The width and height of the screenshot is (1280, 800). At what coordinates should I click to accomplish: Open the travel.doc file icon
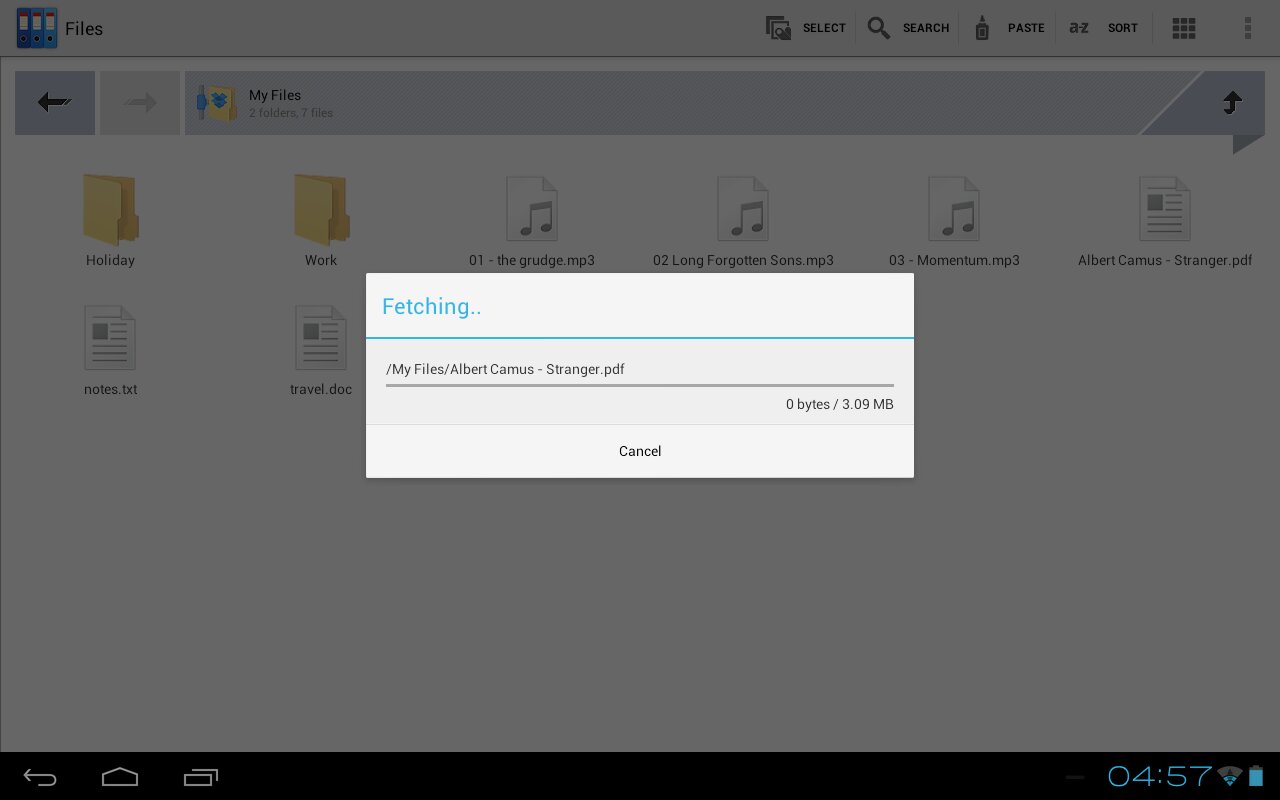(321, 338)
